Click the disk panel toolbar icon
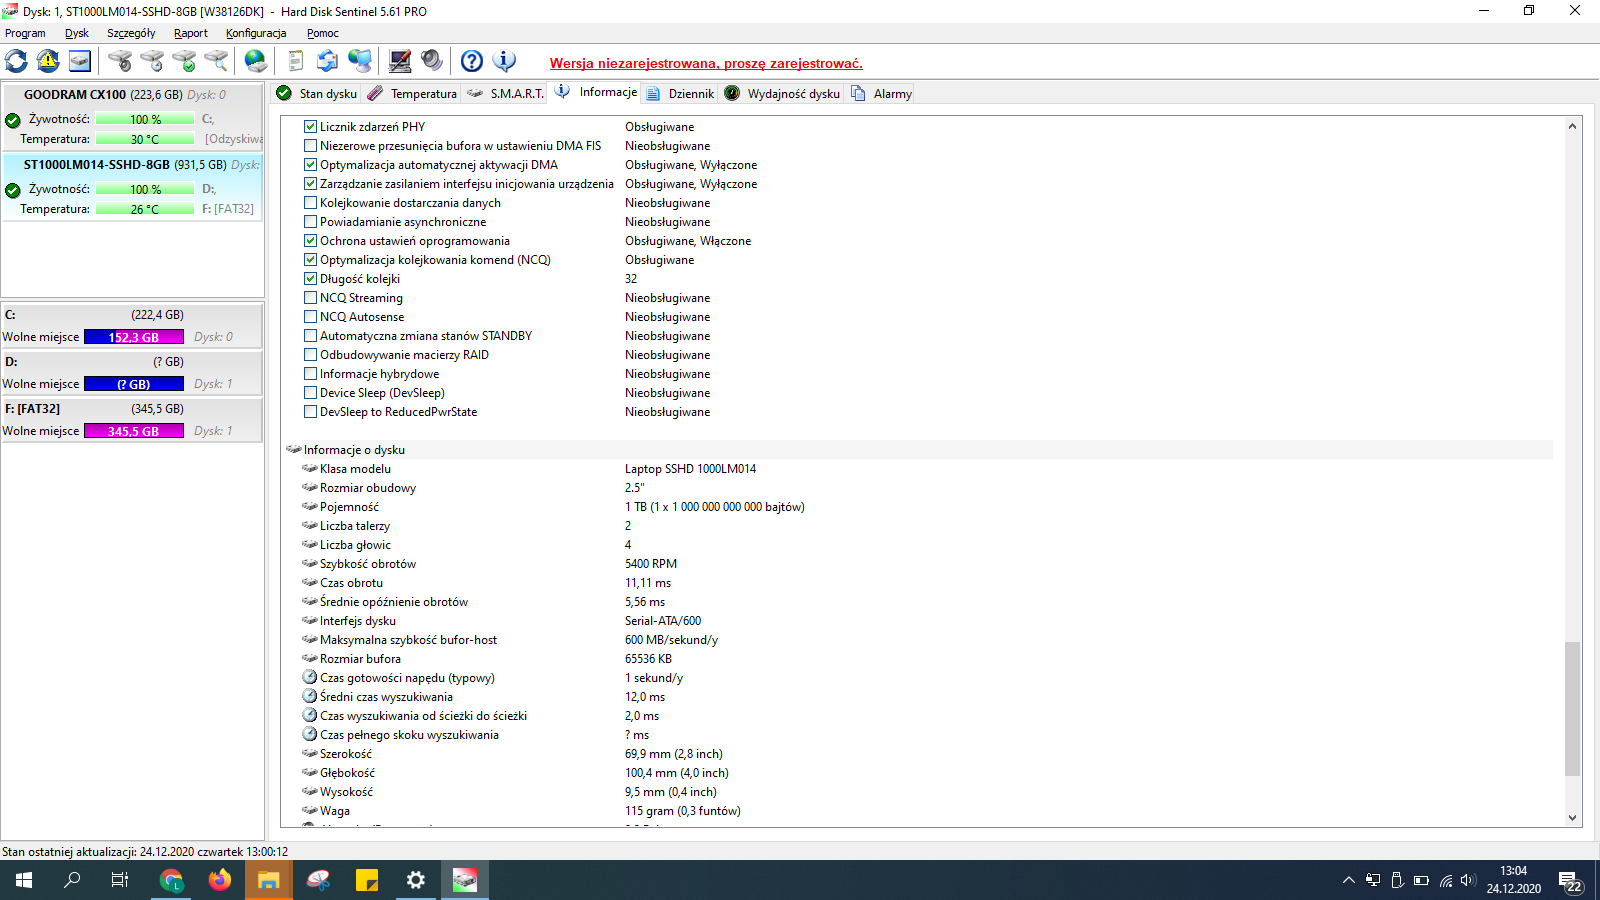 coord(80,61)
